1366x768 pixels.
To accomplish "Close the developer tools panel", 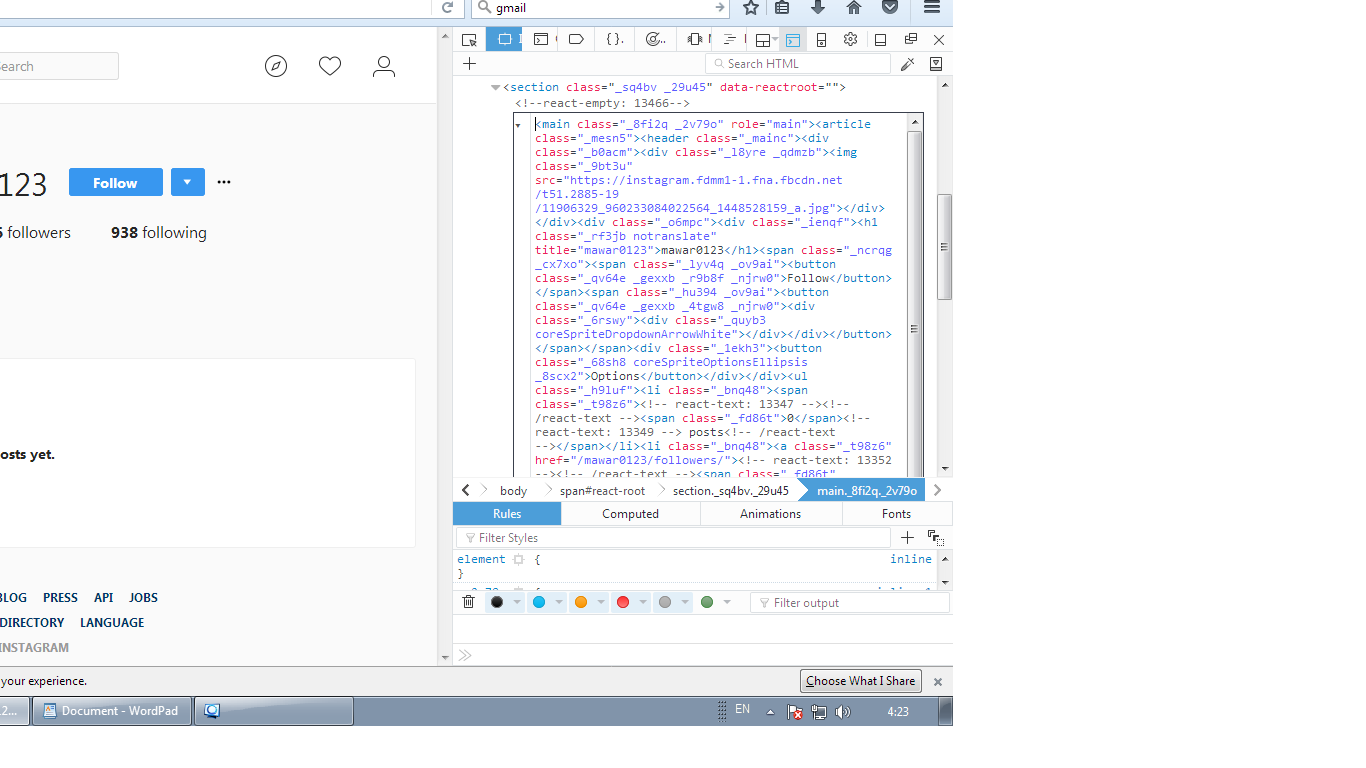I will pyautogui.click(x=939, y=40).
